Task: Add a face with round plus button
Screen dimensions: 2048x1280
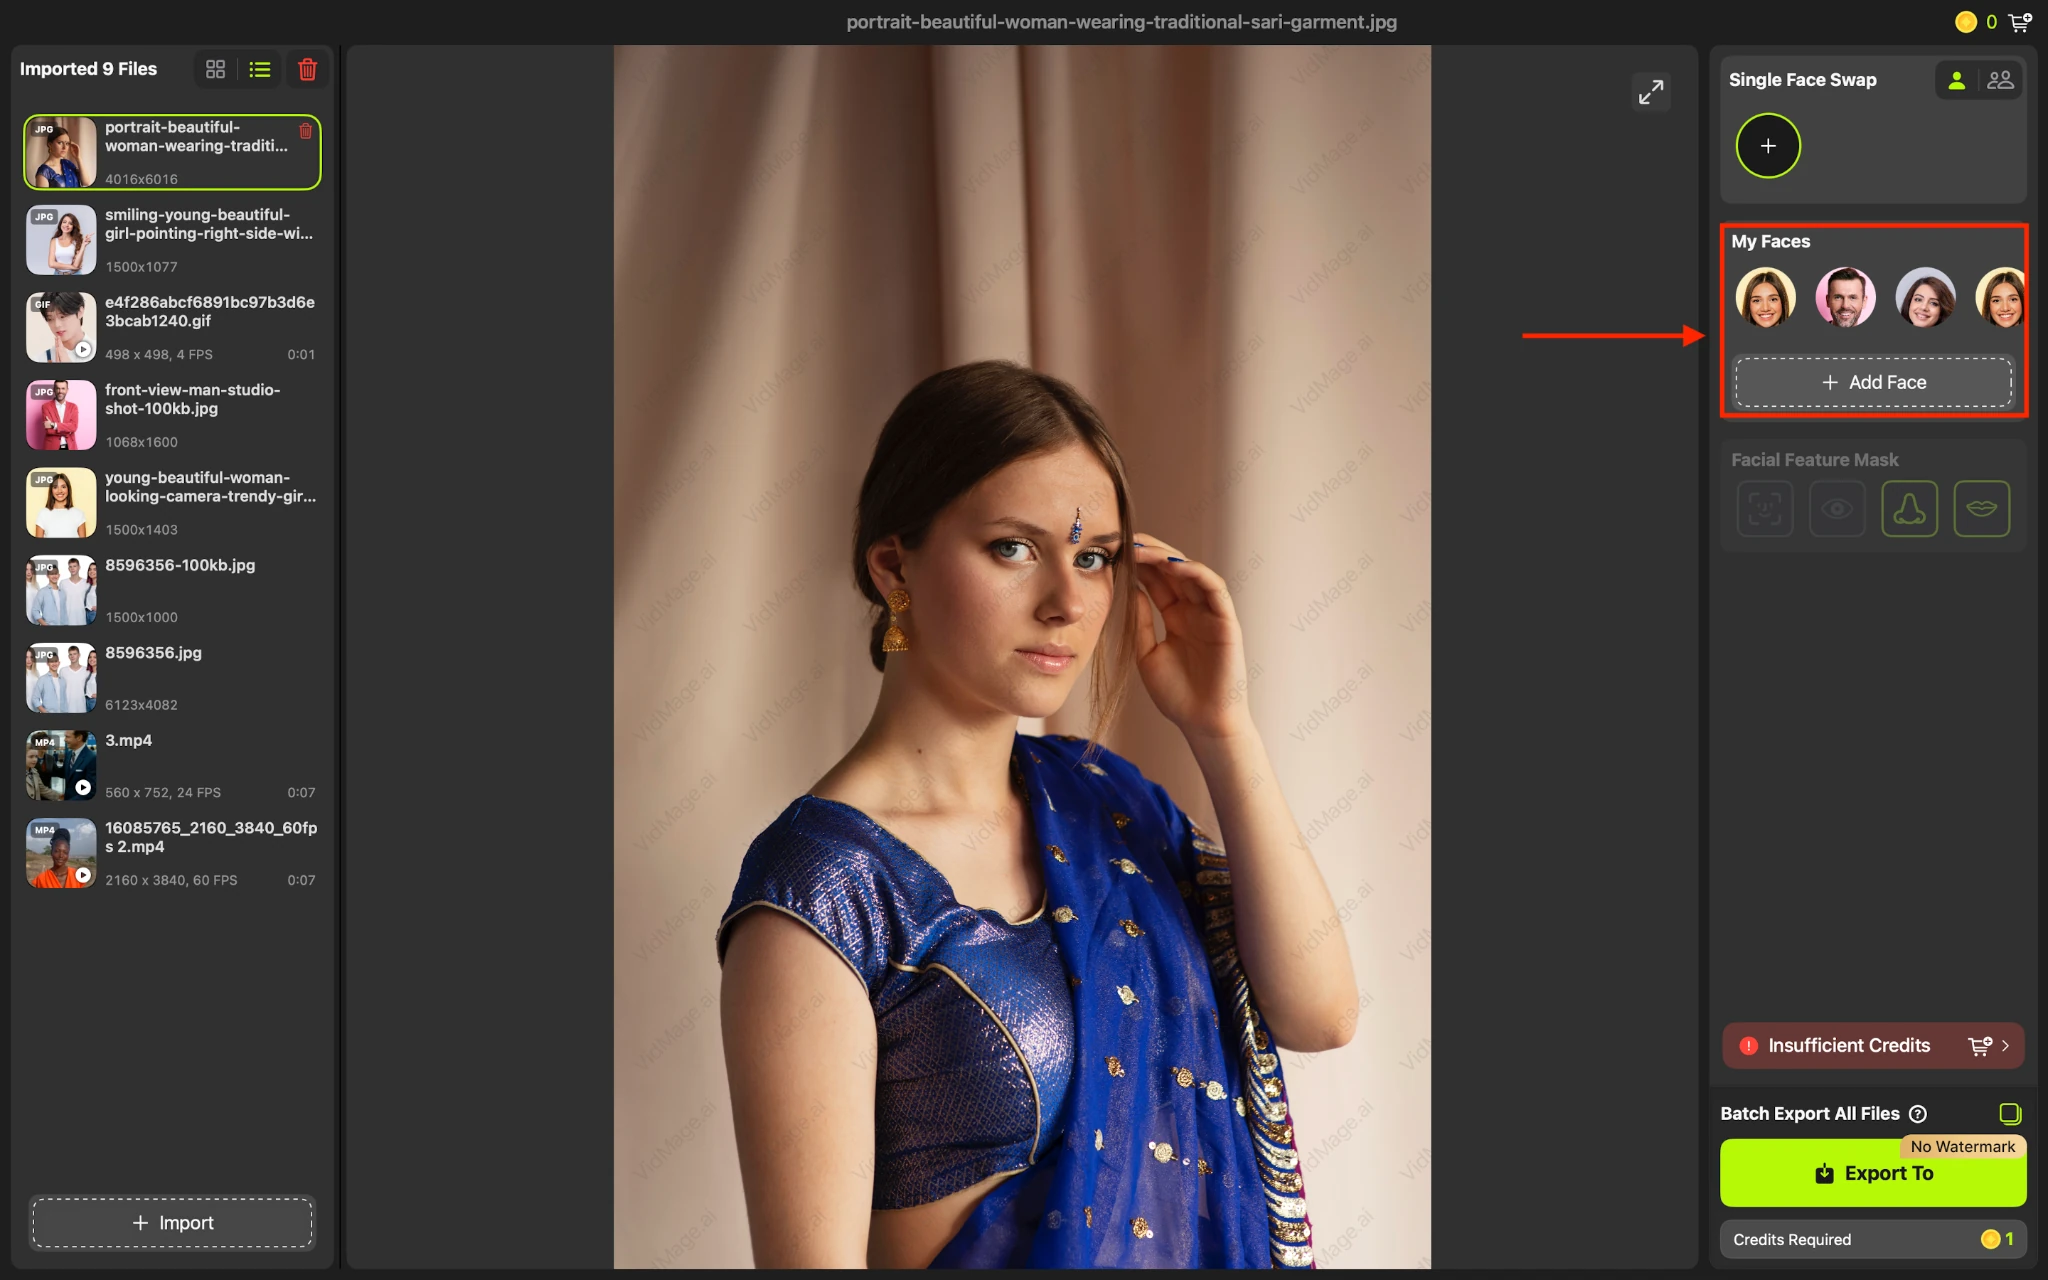Action: click(x=1768, y=146)
